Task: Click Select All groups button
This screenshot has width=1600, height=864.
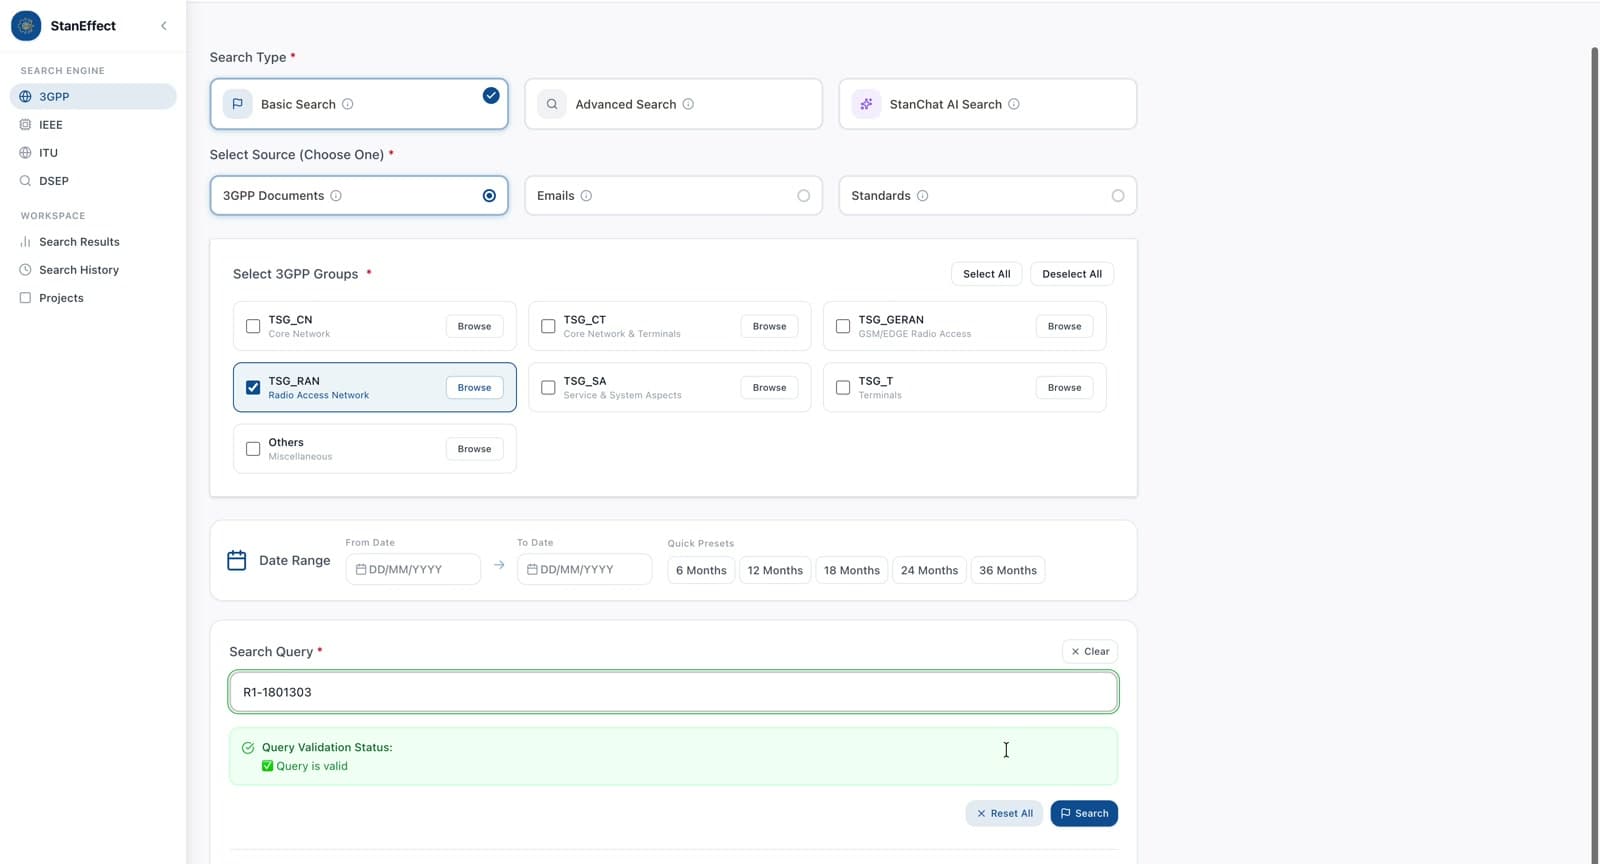Action: click(986, 274)
